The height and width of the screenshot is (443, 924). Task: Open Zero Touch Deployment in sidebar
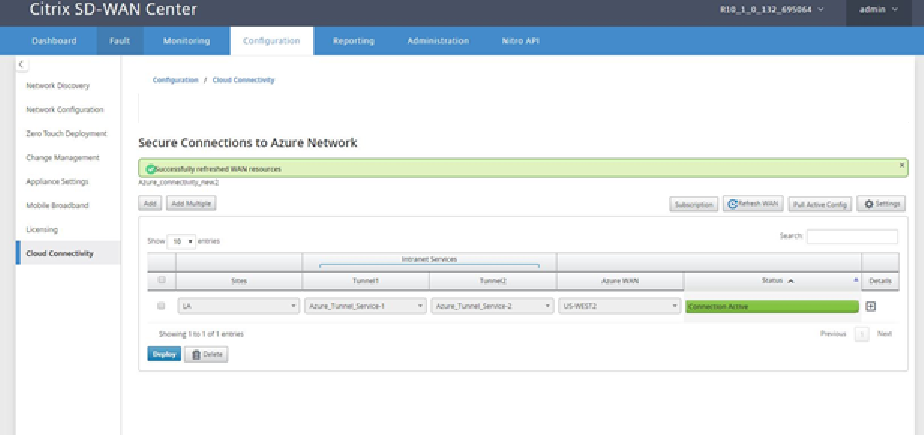coord(67,134)
